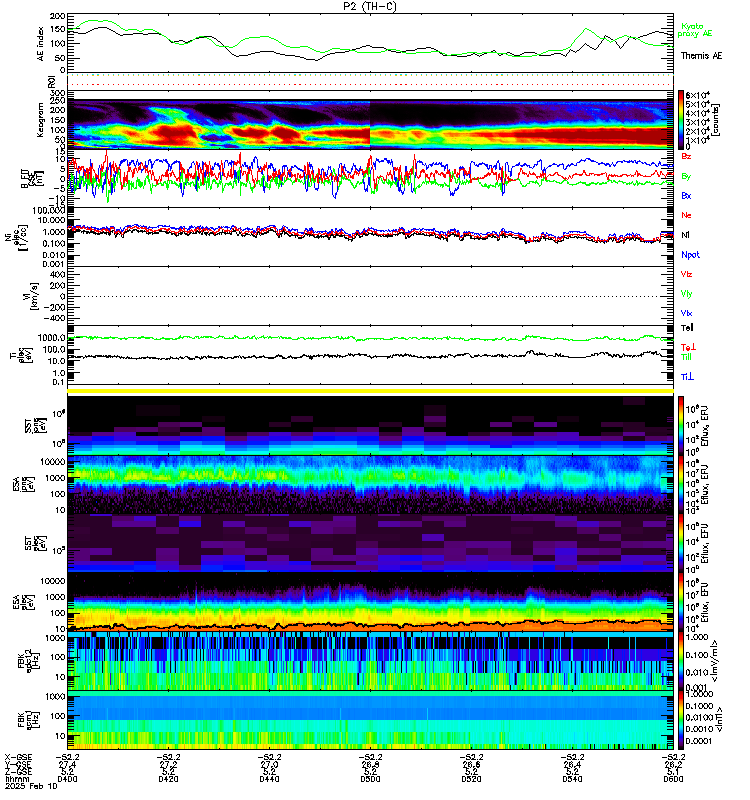Click the hhmm row label
The width and height of the screenshot is (750, 800).
17,779
